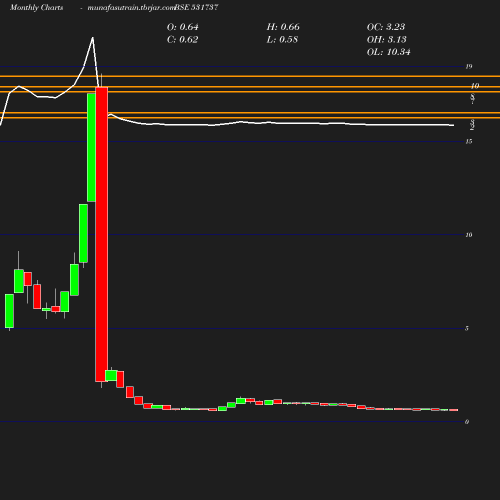Click the tall red crash candlestick
Viewport: 500px width, 500px height.
102,234
